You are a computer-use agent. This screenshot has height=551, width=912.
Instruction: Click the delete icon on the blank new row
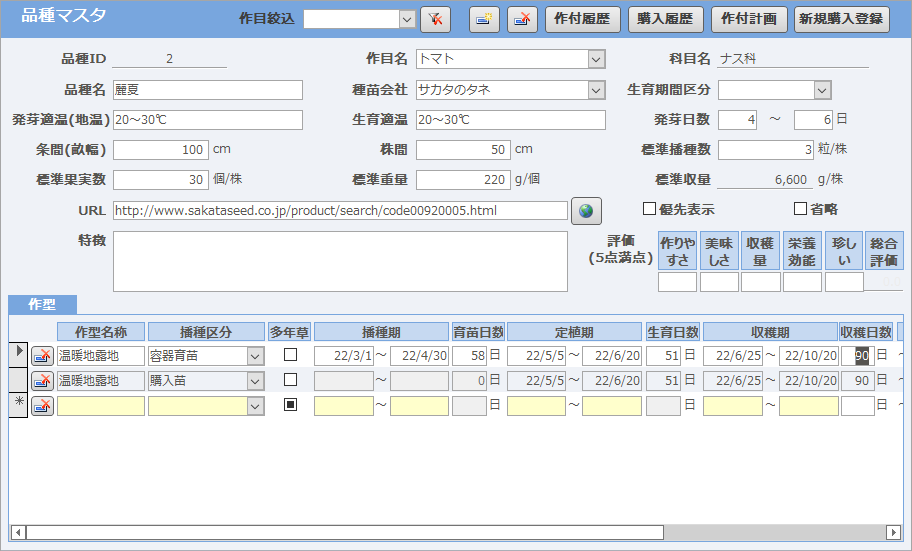coord(42,405)
